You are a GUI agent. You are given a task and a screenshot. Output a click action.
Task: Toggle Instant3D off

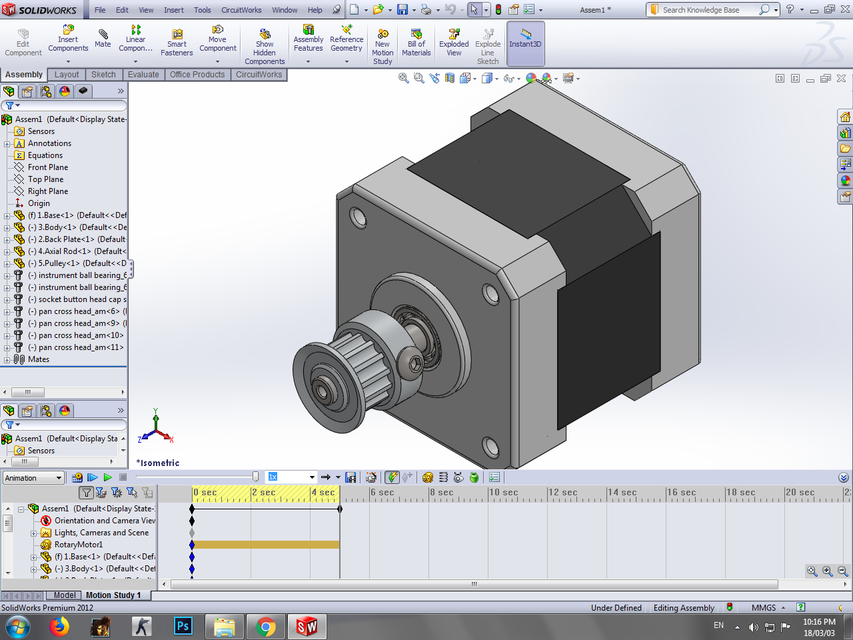click(x=525, y=41)
